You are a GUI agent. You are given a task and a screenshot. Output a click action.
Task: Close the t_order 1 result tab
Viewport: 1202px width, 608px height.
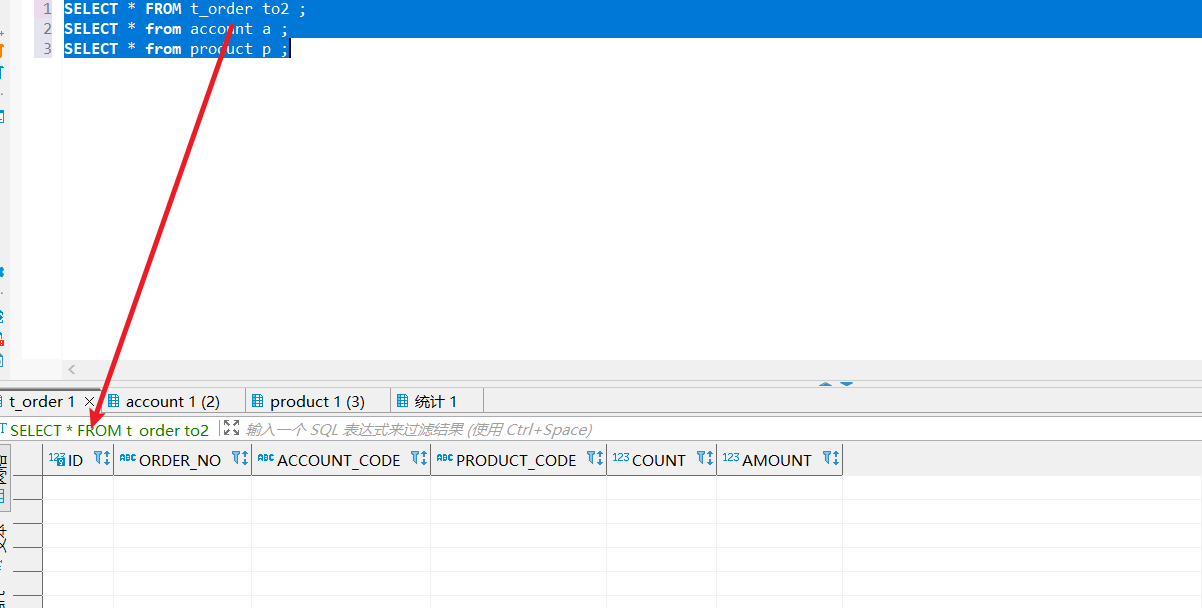coord(89,402)
